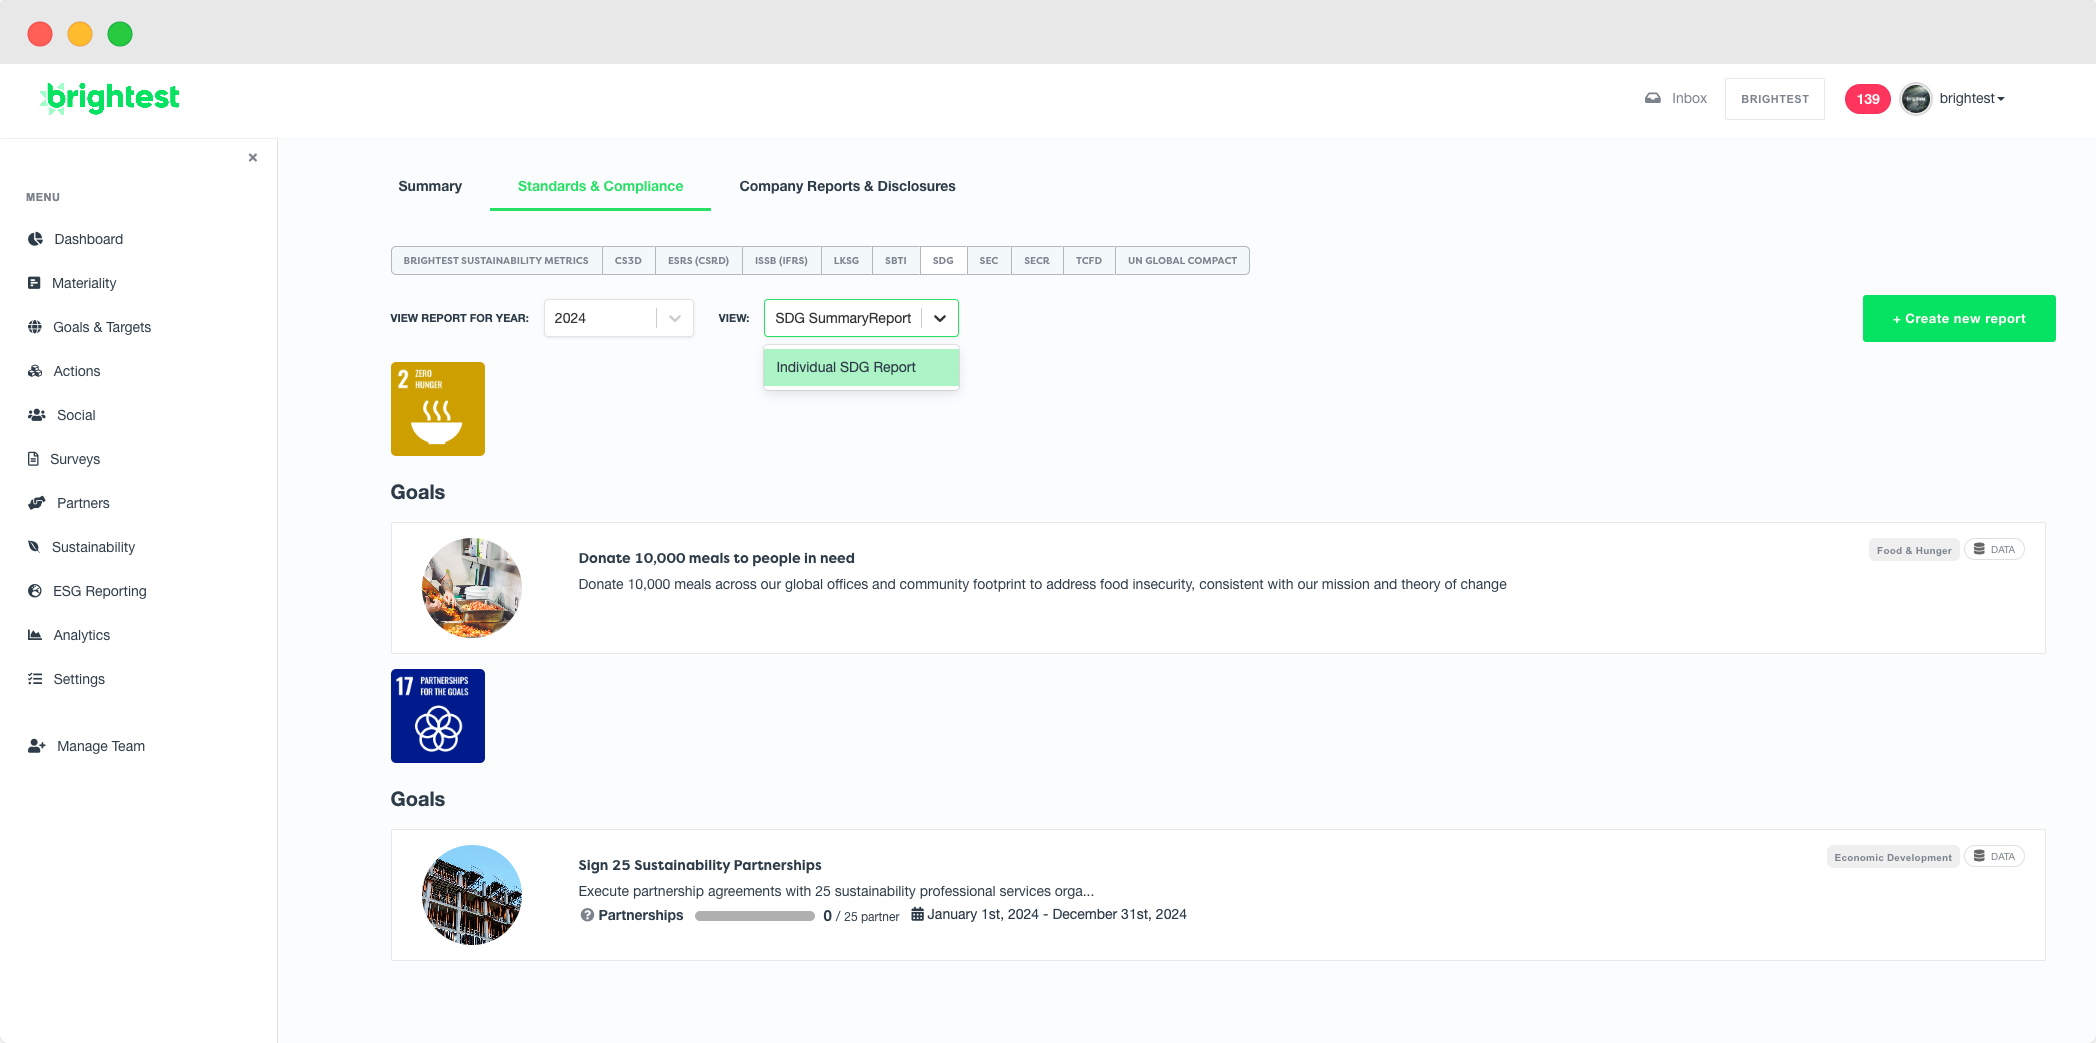This screenshot has width=2096, height=1043.
Task: Select the LKSG standard
Action: tap(846, 260)
